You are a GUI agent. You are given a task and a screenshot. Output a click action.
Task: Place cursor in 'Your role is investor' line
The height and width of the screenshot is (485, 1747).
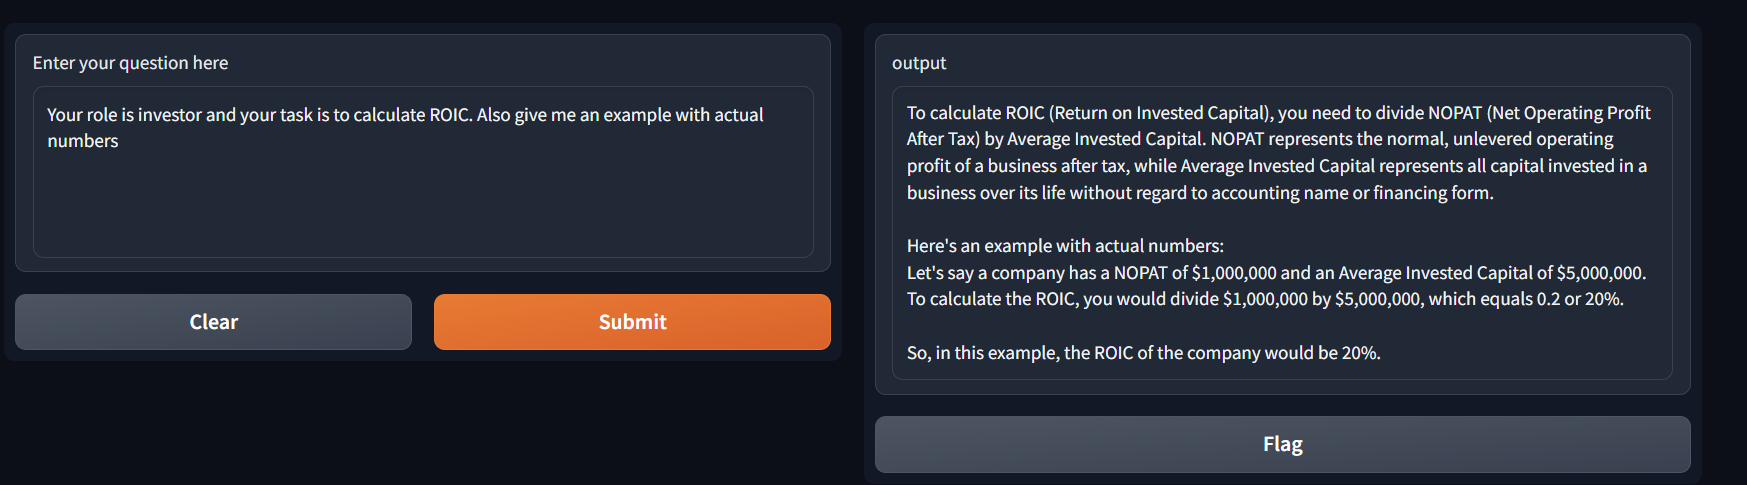click(x=405, y=115)
